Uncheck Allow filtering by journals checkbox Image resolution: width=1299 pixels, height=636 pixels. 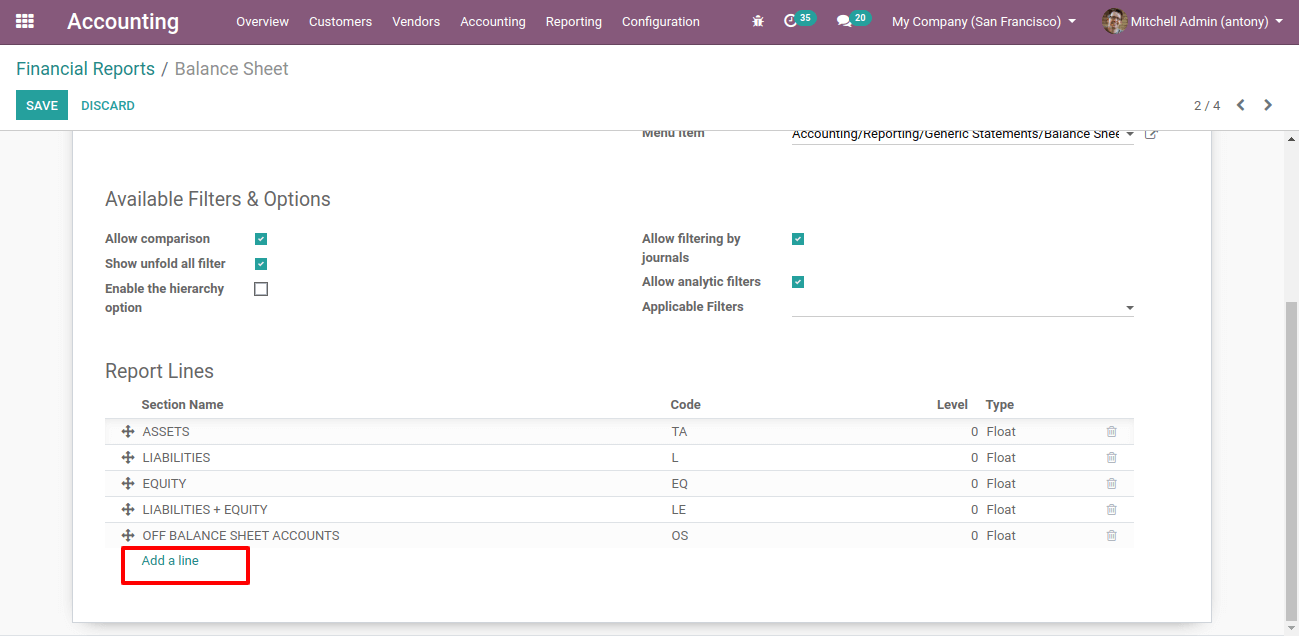point(798,239)
